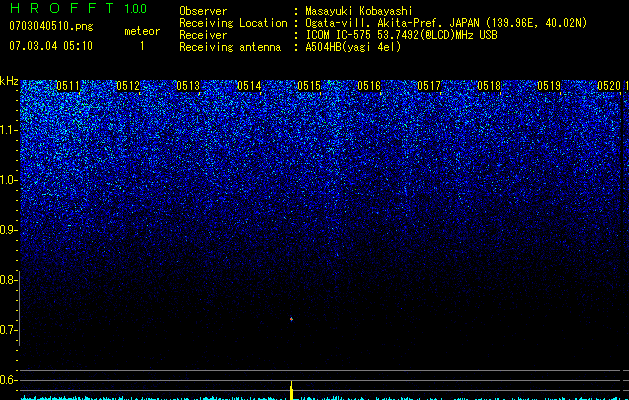
Task: Click the red meteor echo dot in spectrogram
Action: click(x=291, y=319)
